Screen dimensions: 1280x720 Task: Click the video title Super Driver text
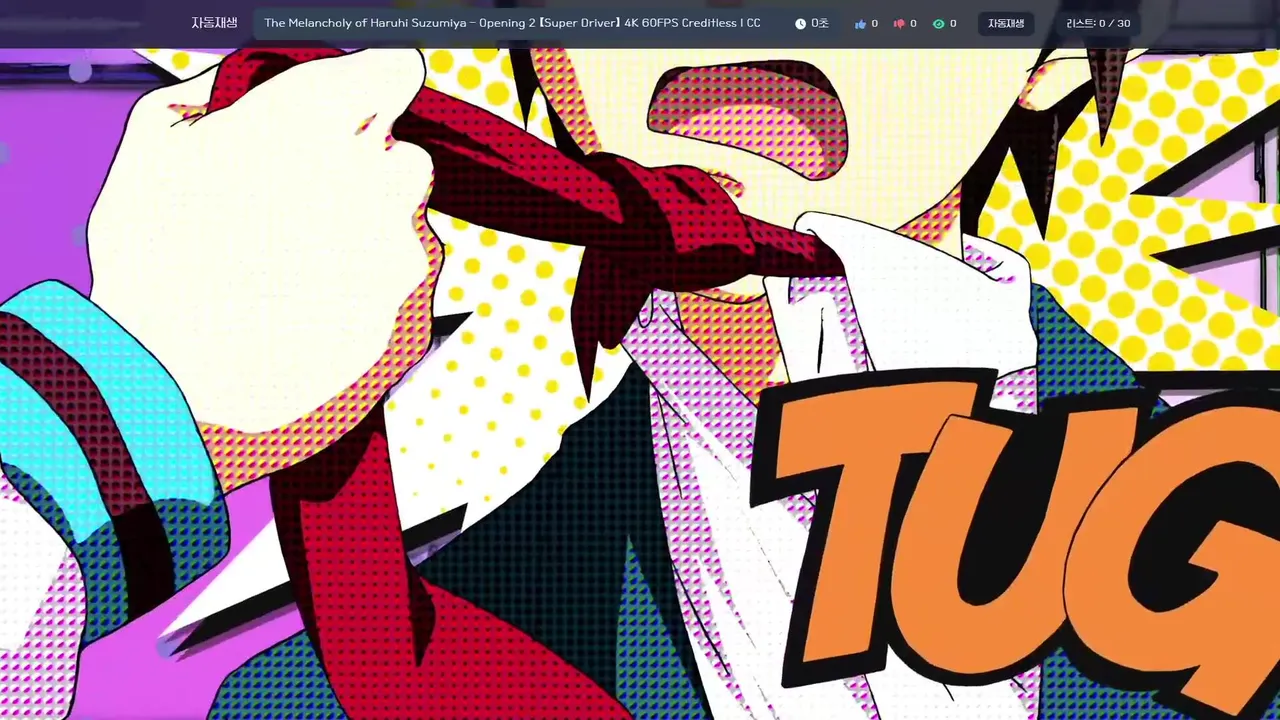(x=512, y=23)
